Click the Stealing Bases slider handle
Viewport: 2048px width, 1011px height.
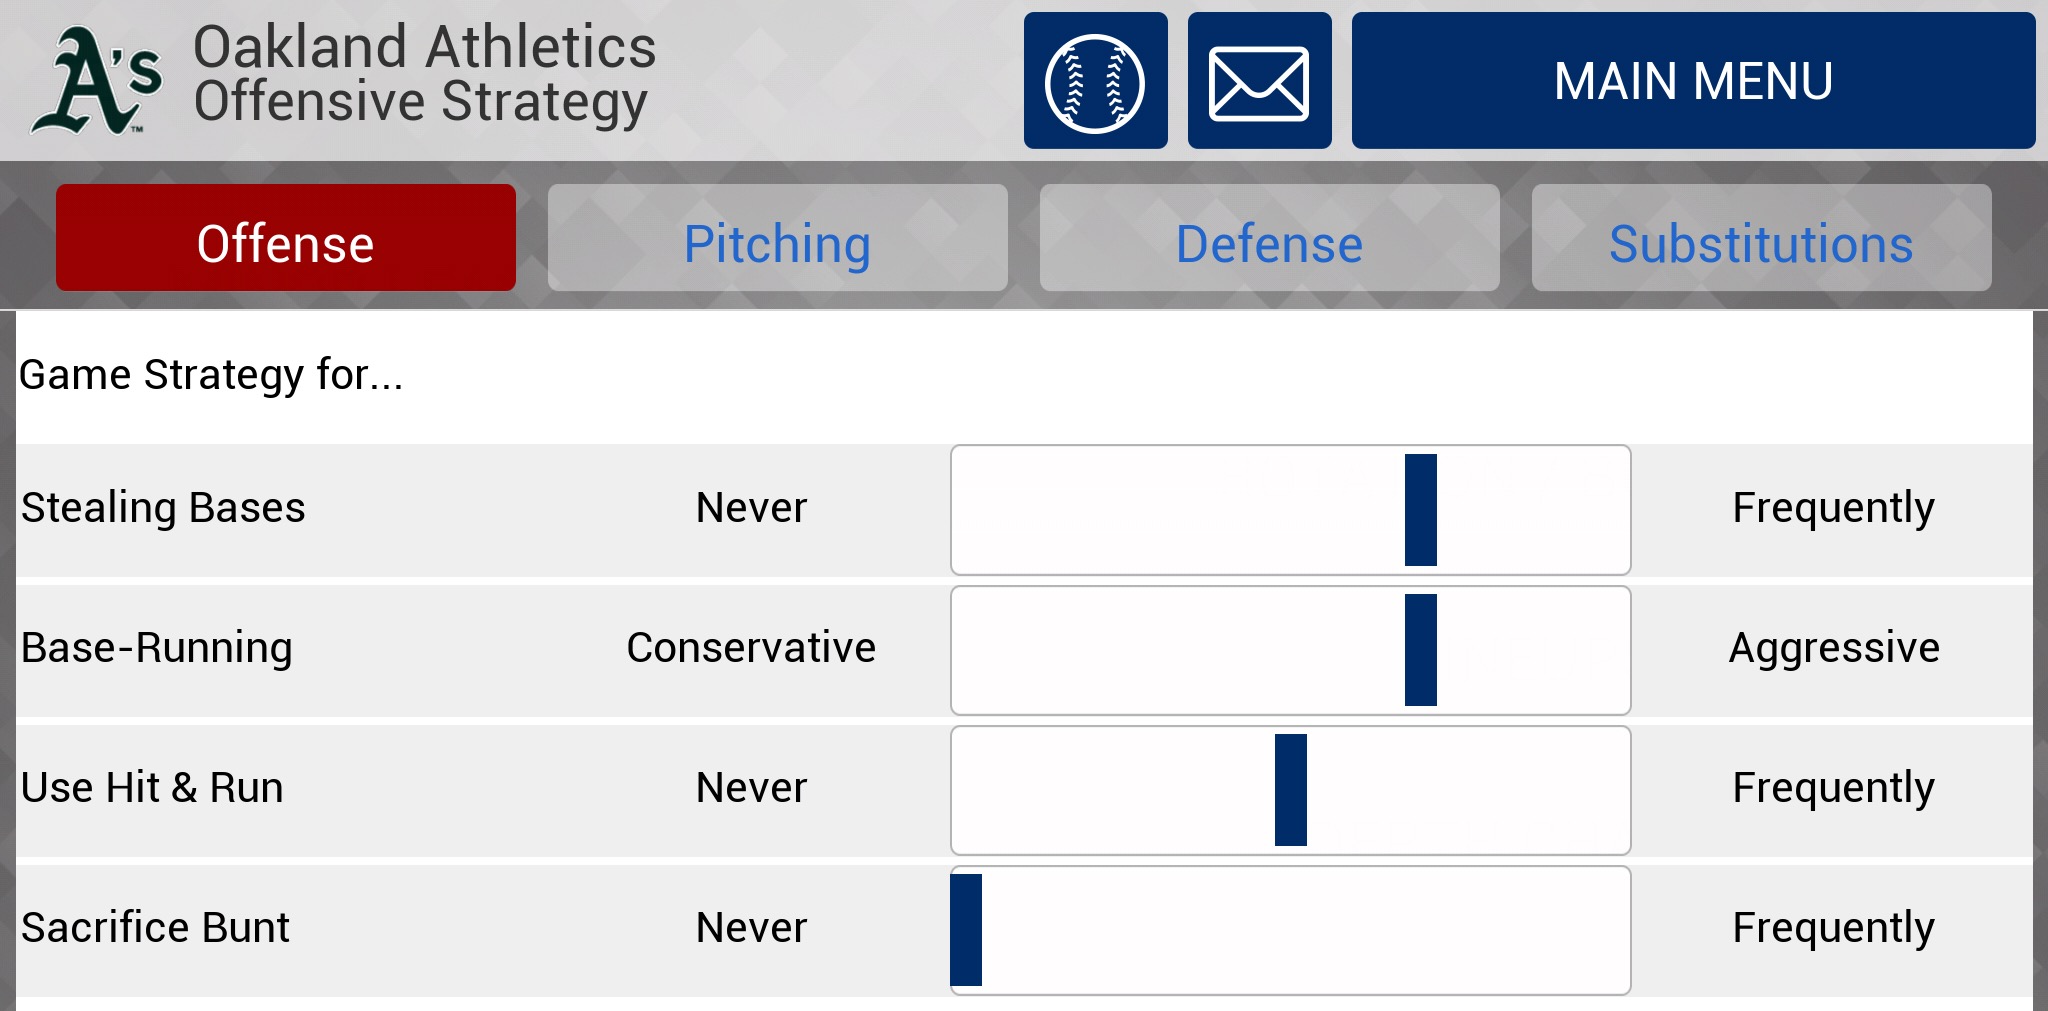point(1420,510)
